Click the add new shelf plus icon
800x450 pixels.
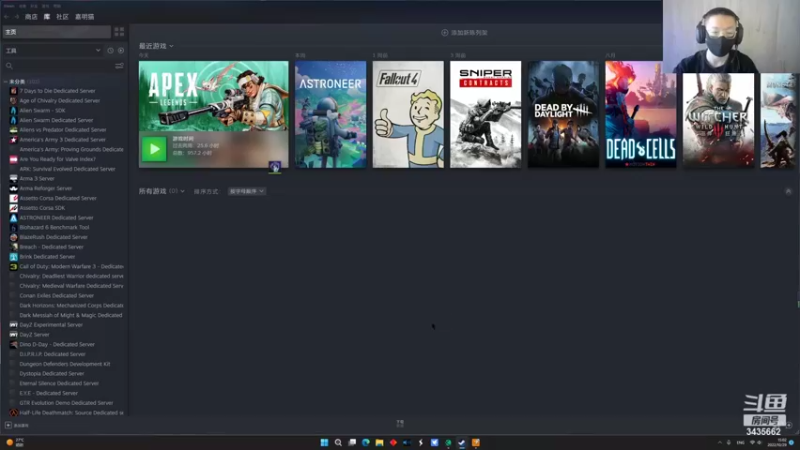coord(444,33)
